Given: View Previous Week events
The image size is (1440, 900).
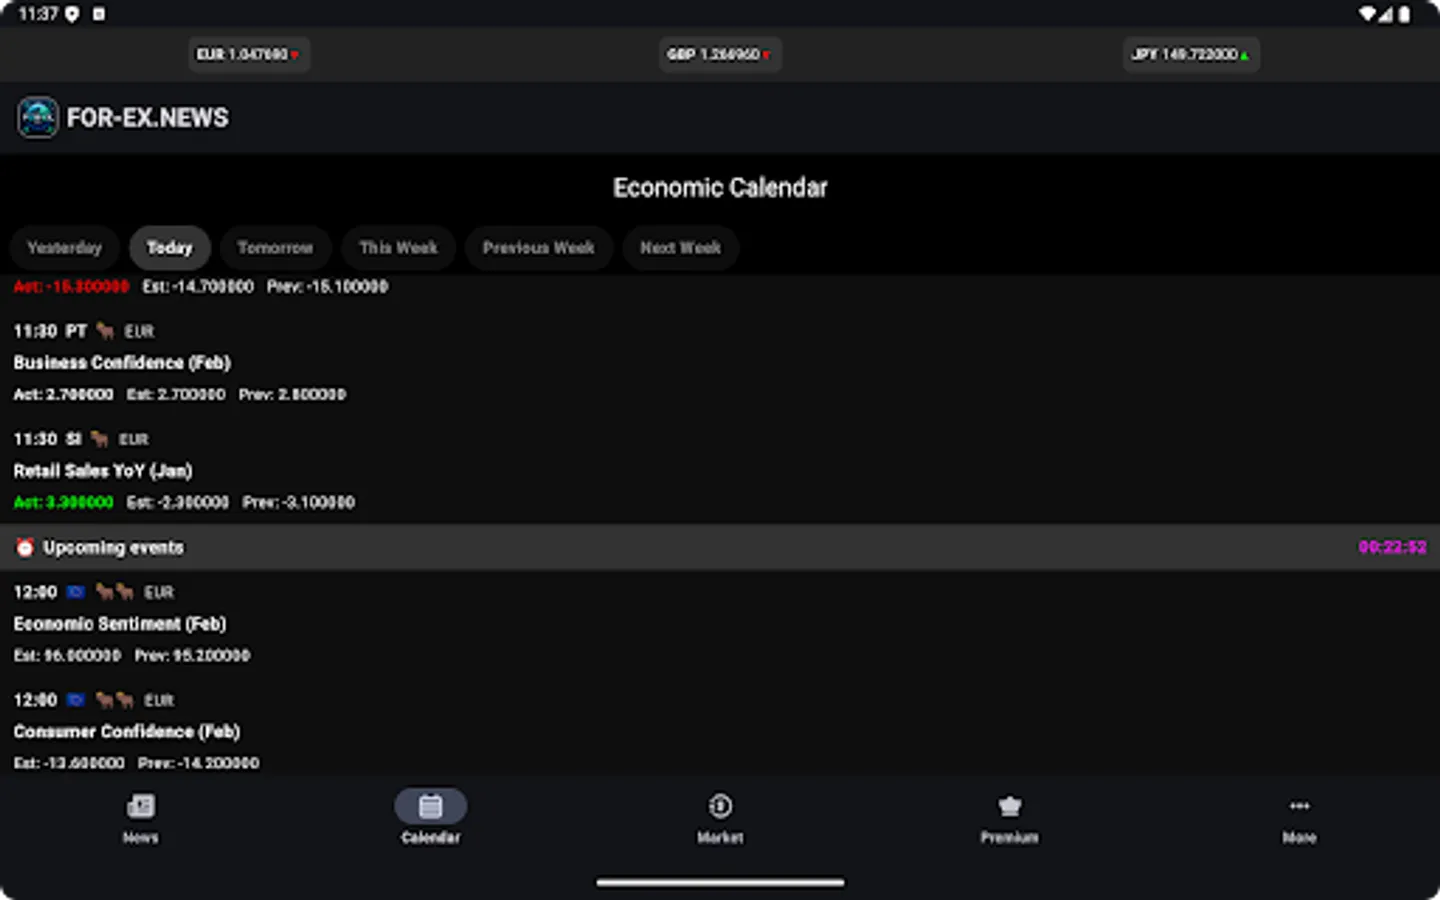Looking at the screenshot, I should click(538, 248).
